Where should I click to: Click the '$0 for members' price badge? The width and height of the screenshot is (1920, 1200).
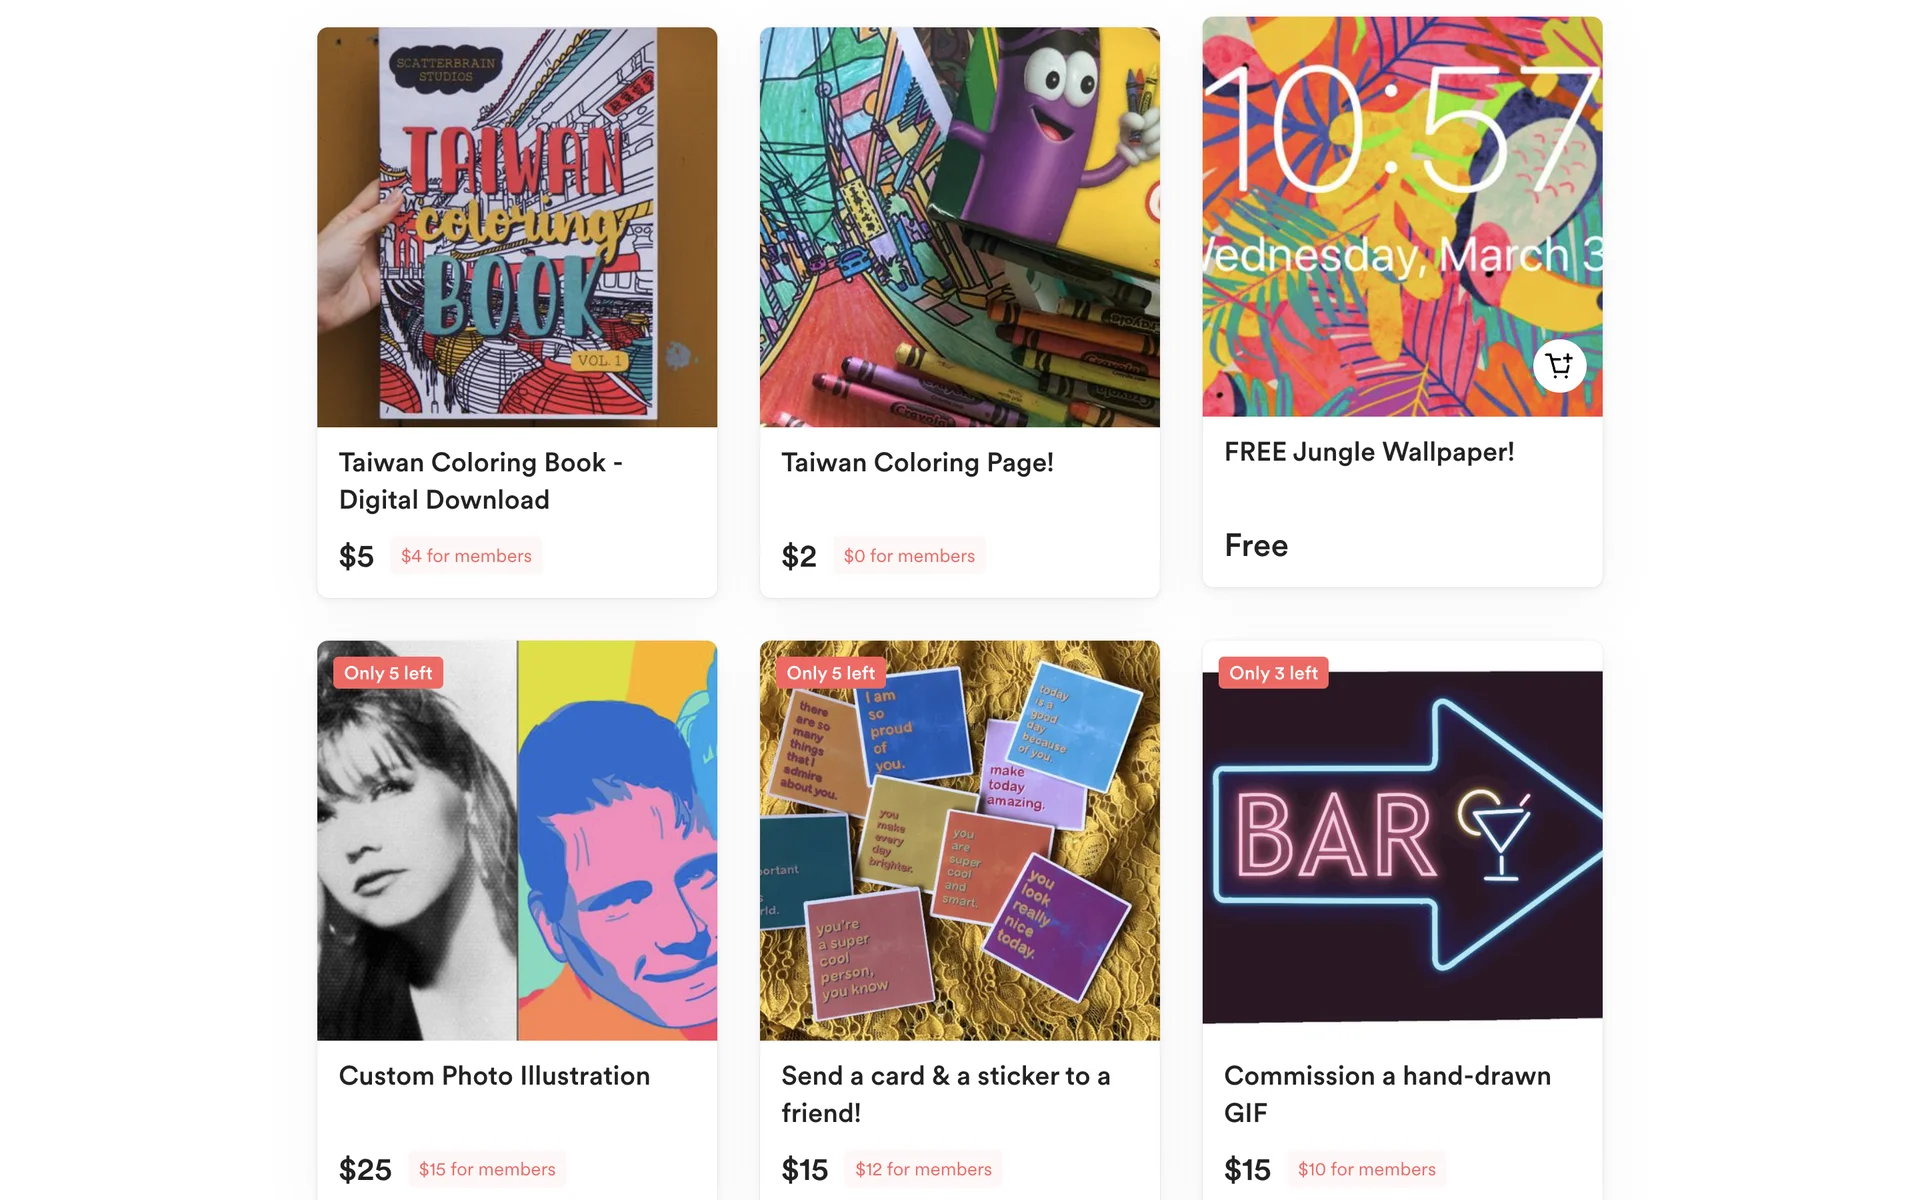[908, 556]
